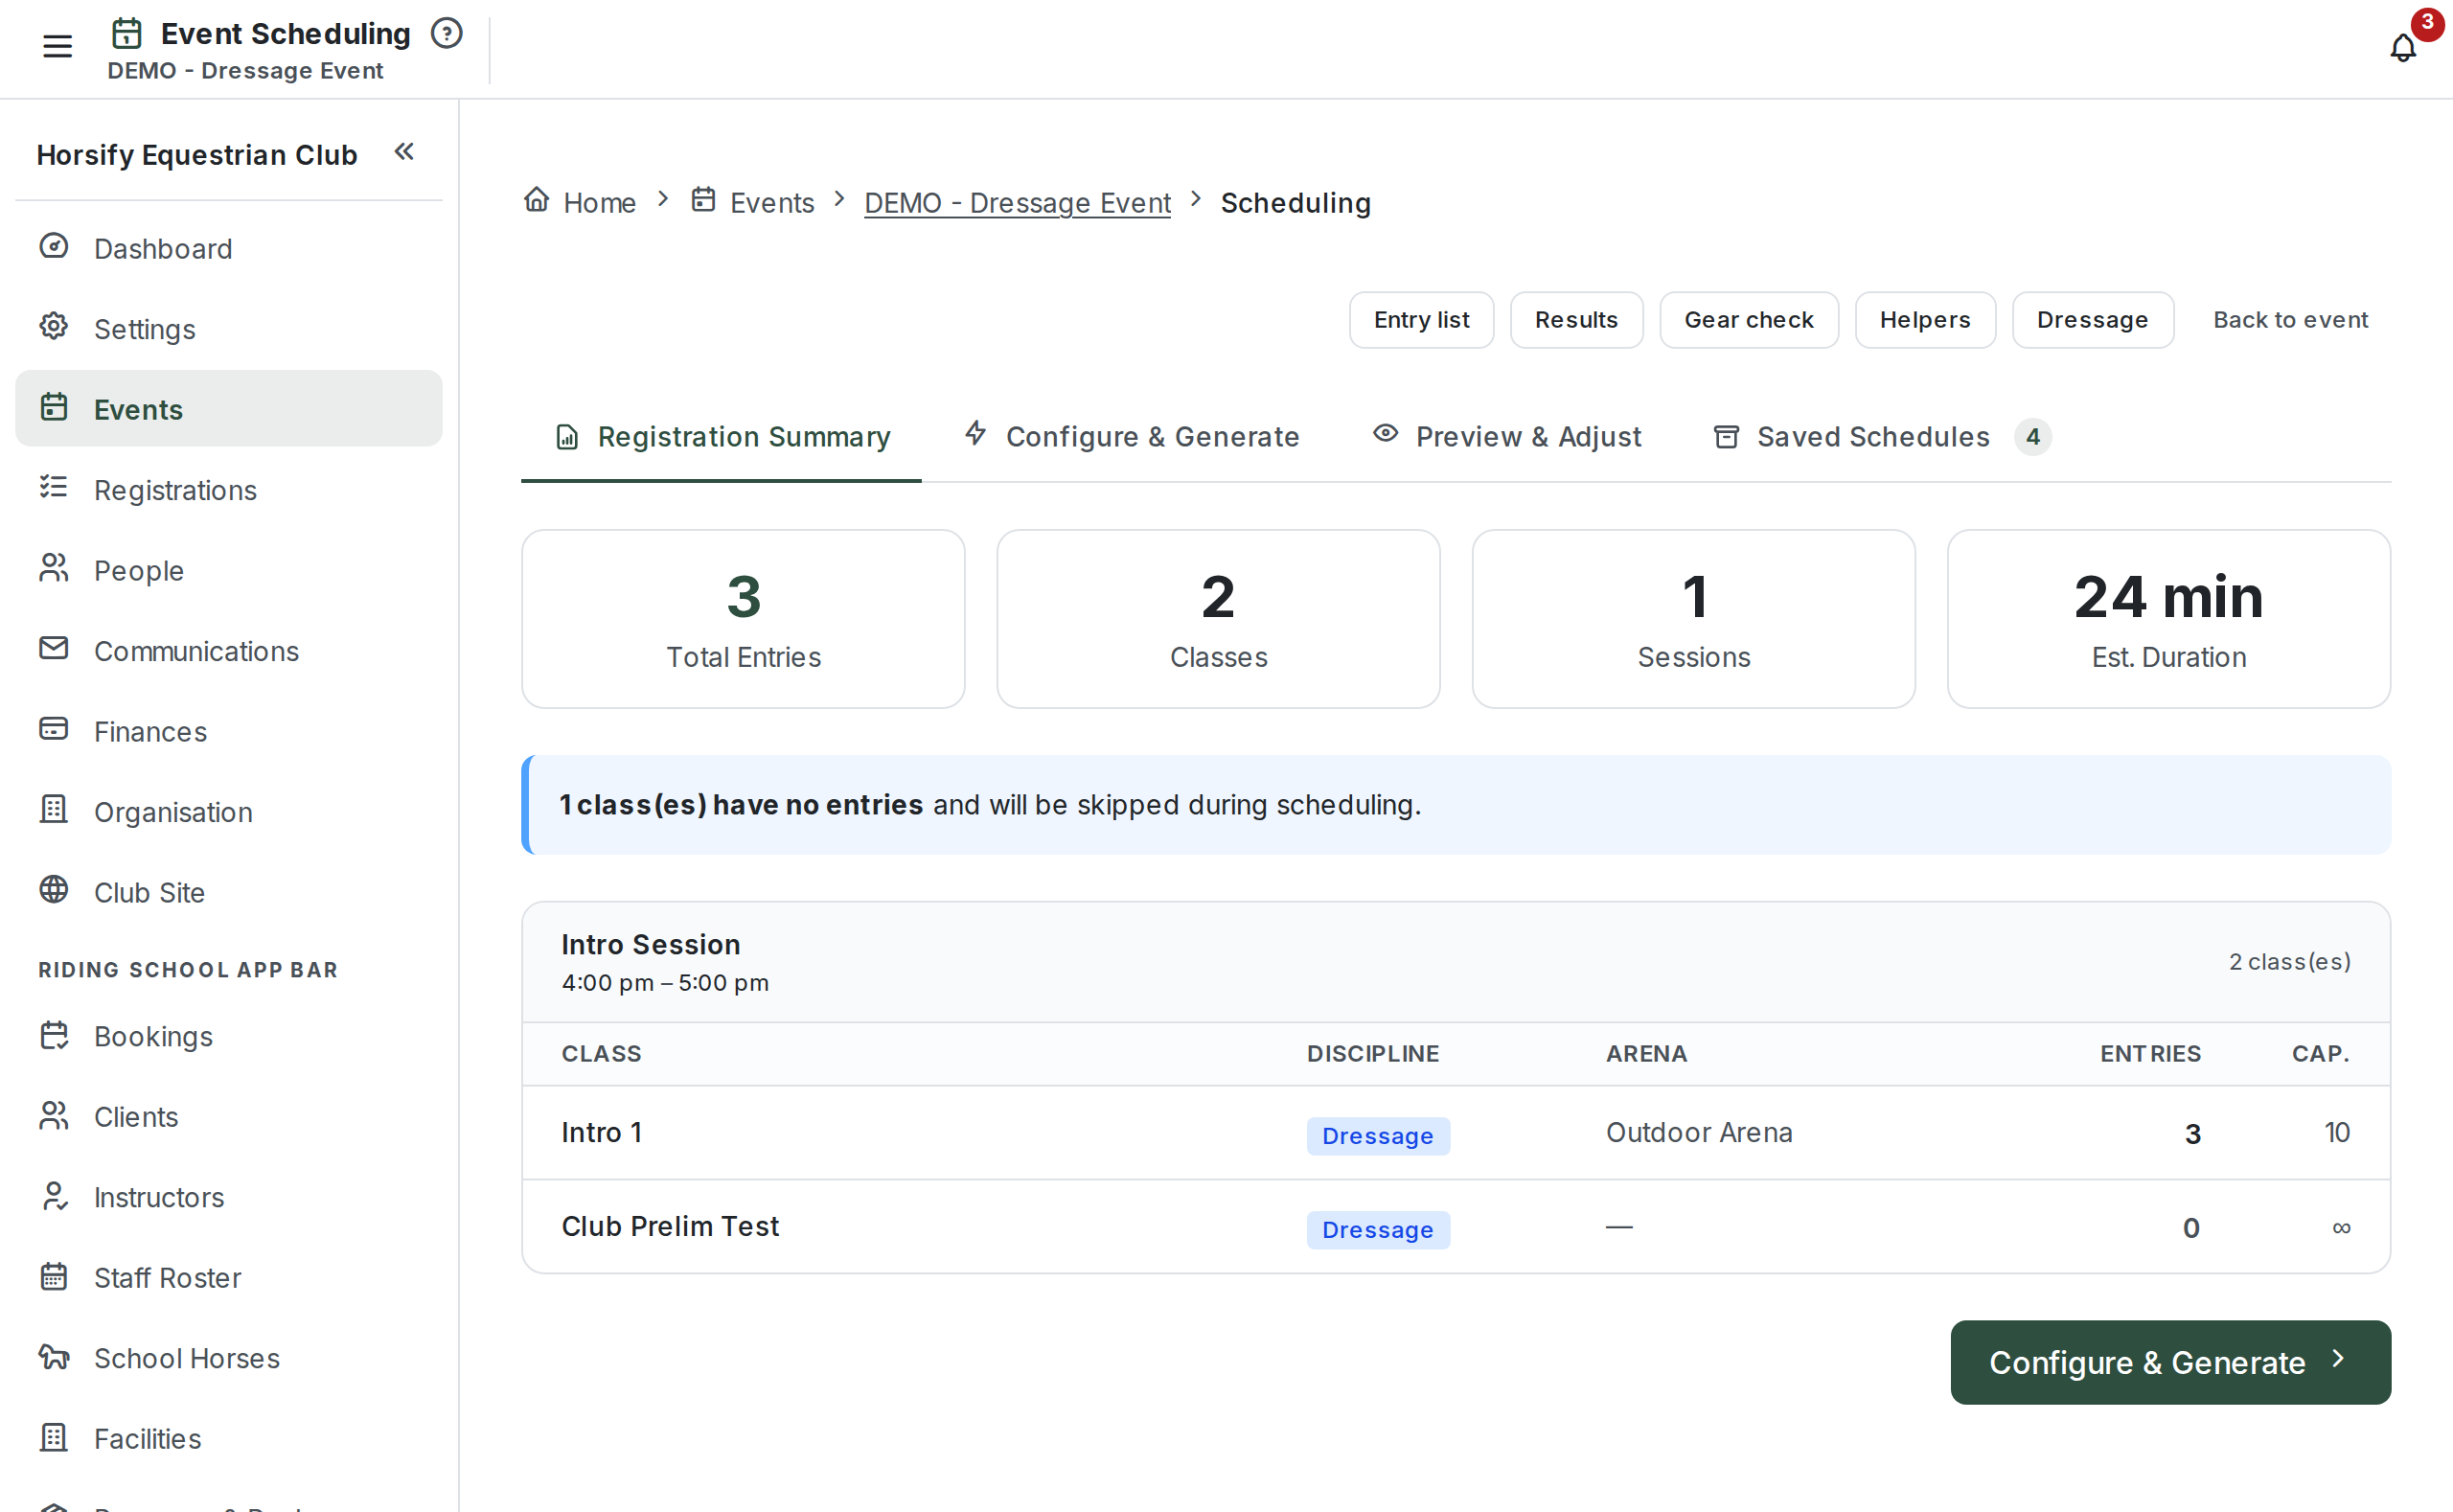The height and width of the screenshot is (1512, 2453).
Task: Click the Dressage button in top row
Action: [2092, 320]
